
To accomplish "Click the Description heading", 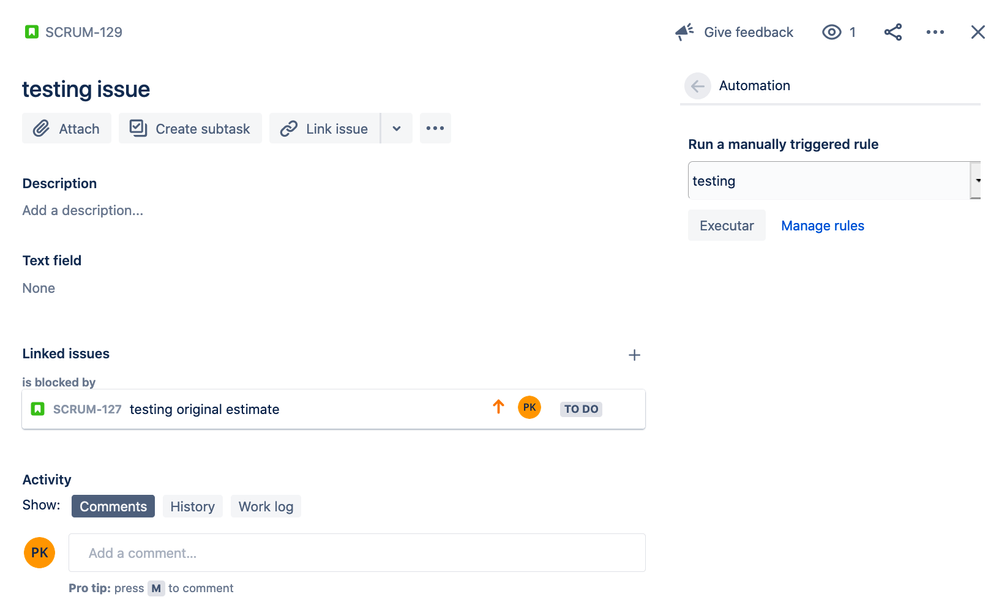I will pyautogui.click(x=59, y=184).
